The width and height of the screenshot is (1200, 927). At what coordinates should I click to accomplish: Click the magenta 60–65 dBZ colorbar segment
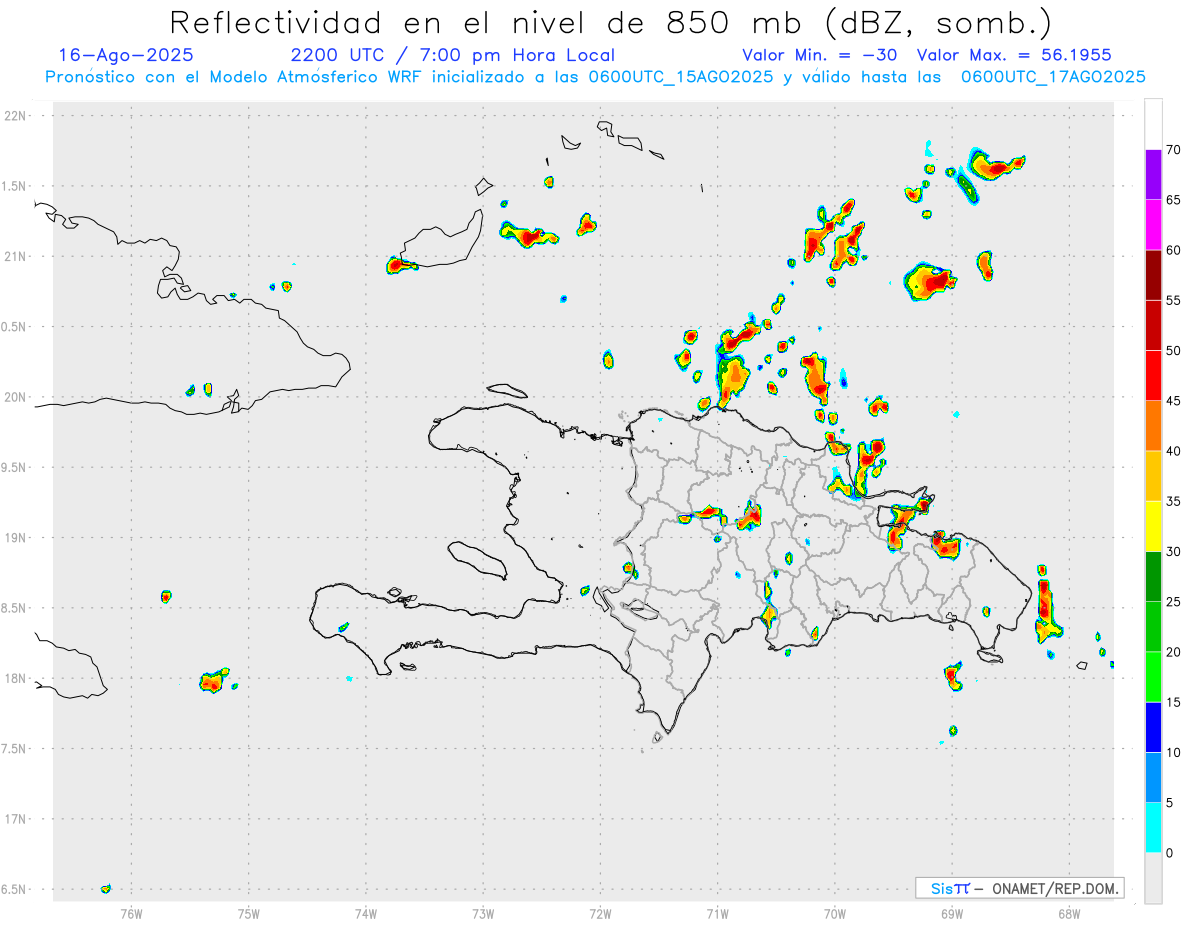click(1153, 225)
